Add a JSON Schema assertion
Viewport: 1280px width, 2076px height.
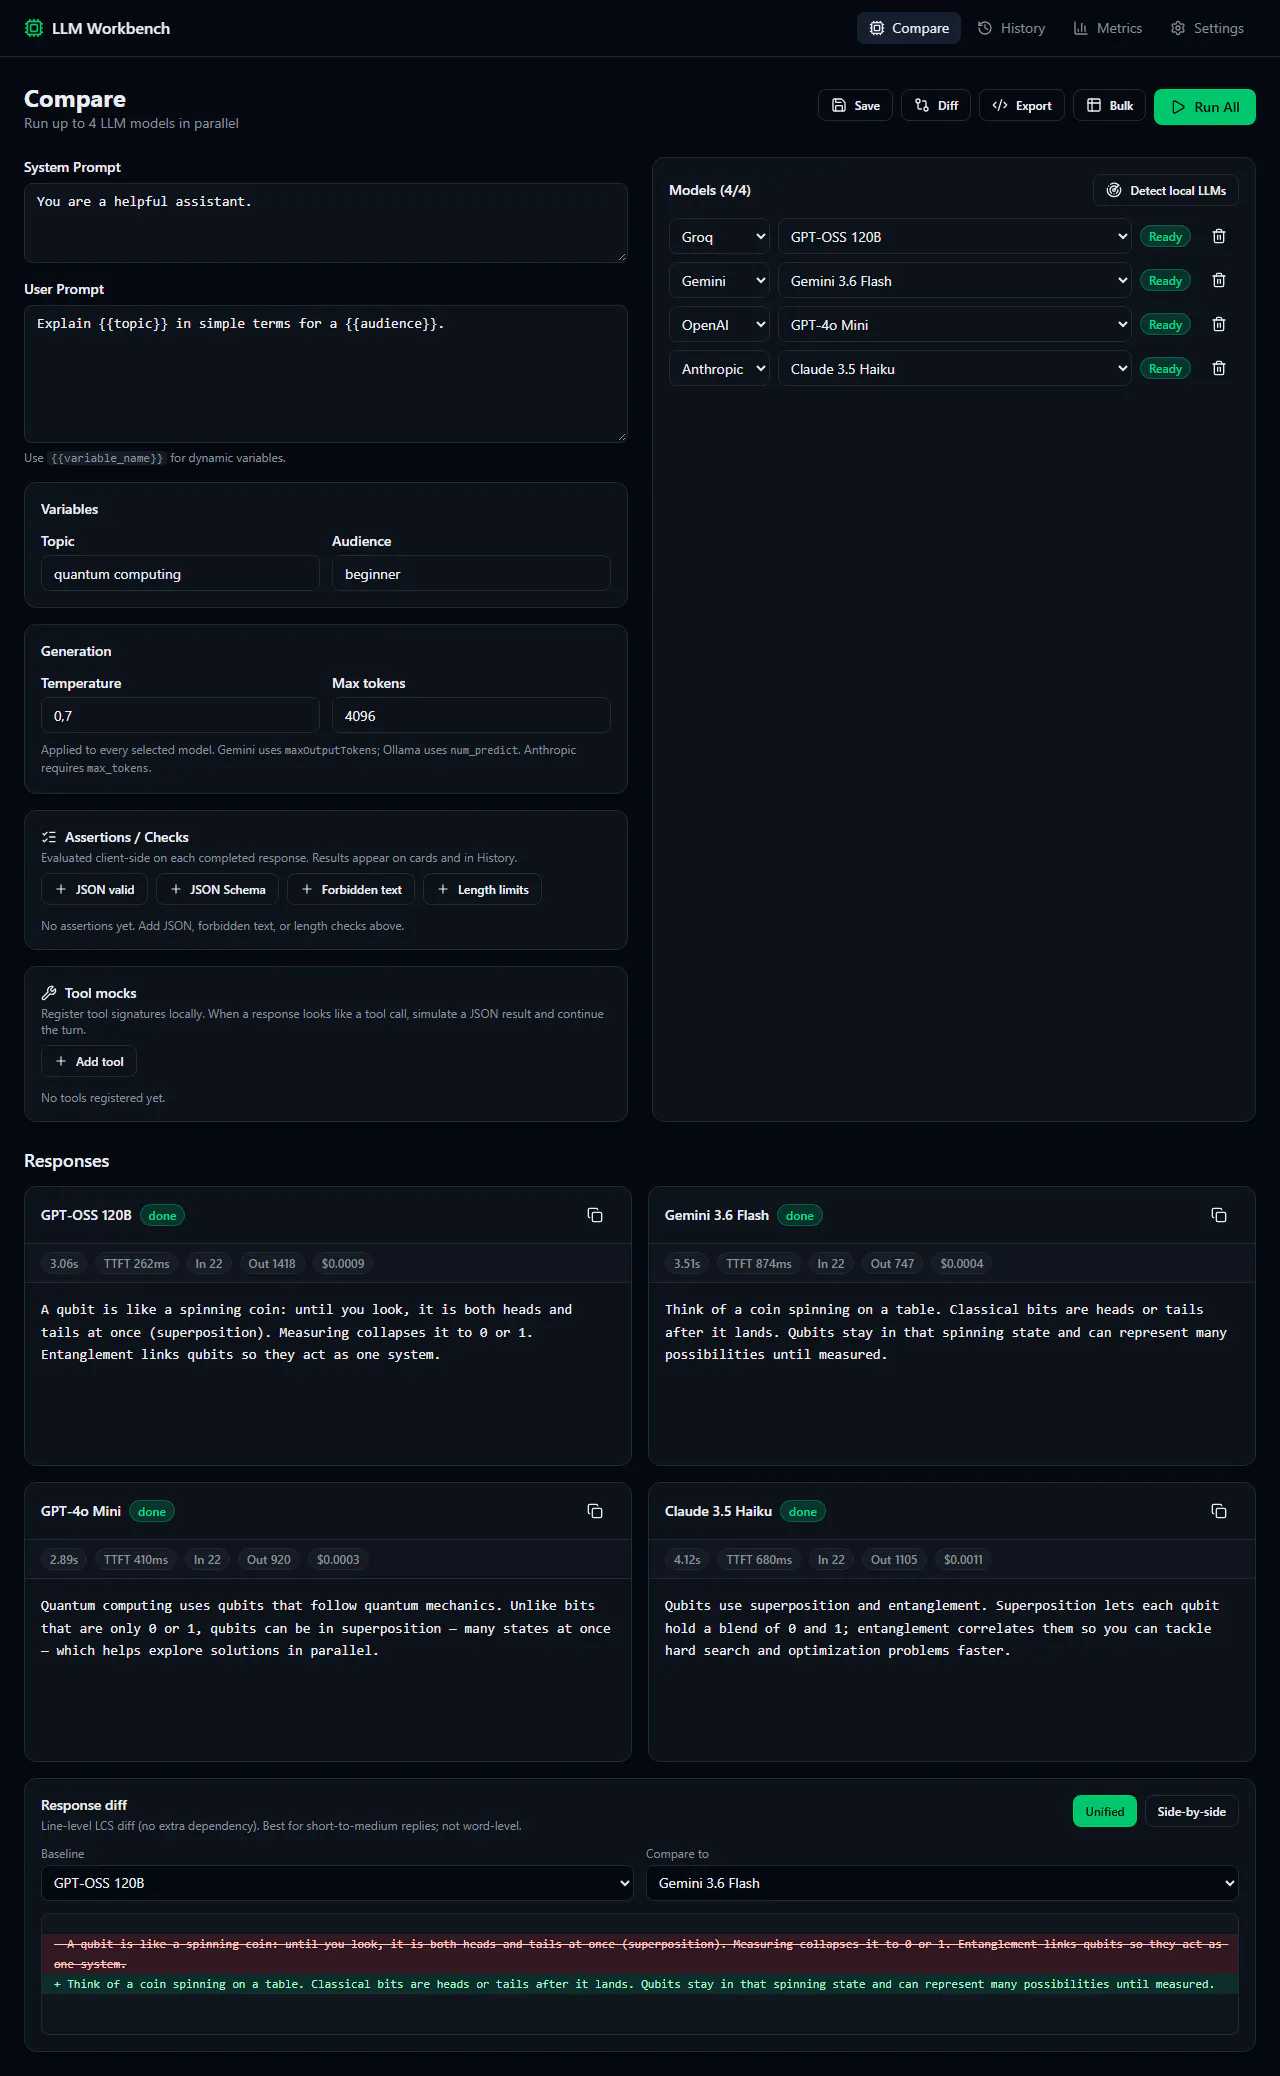click(x=218, y=890)
